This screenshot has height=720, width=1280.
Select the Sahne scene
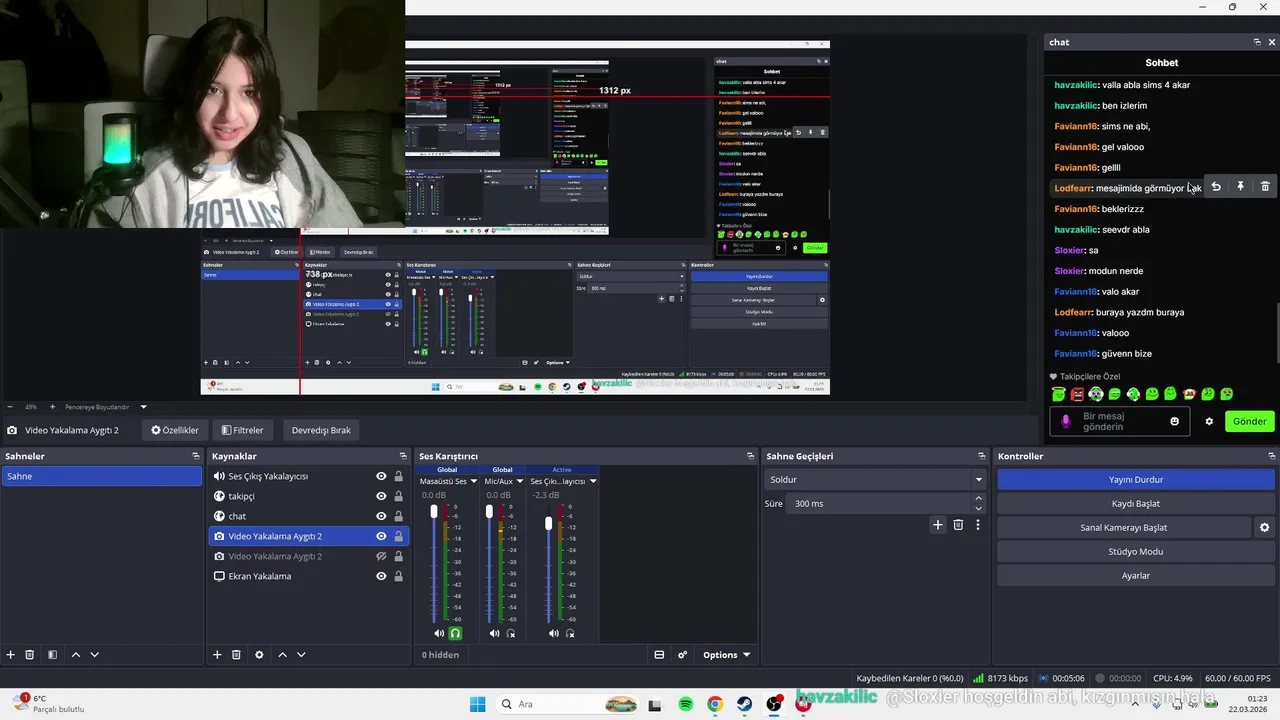click(x=101, y=476)
